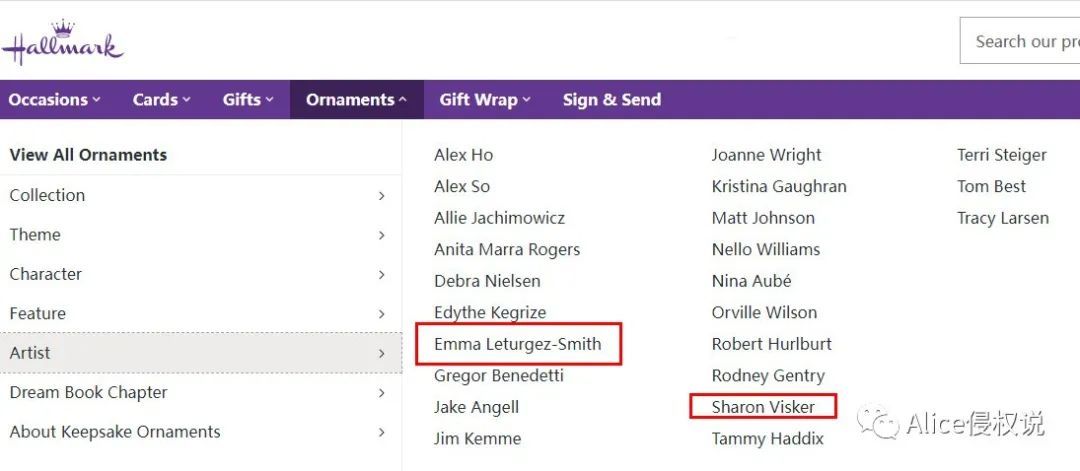Go to Sign & Send
The image size is (1080, 471).
[x=612, y=100]
